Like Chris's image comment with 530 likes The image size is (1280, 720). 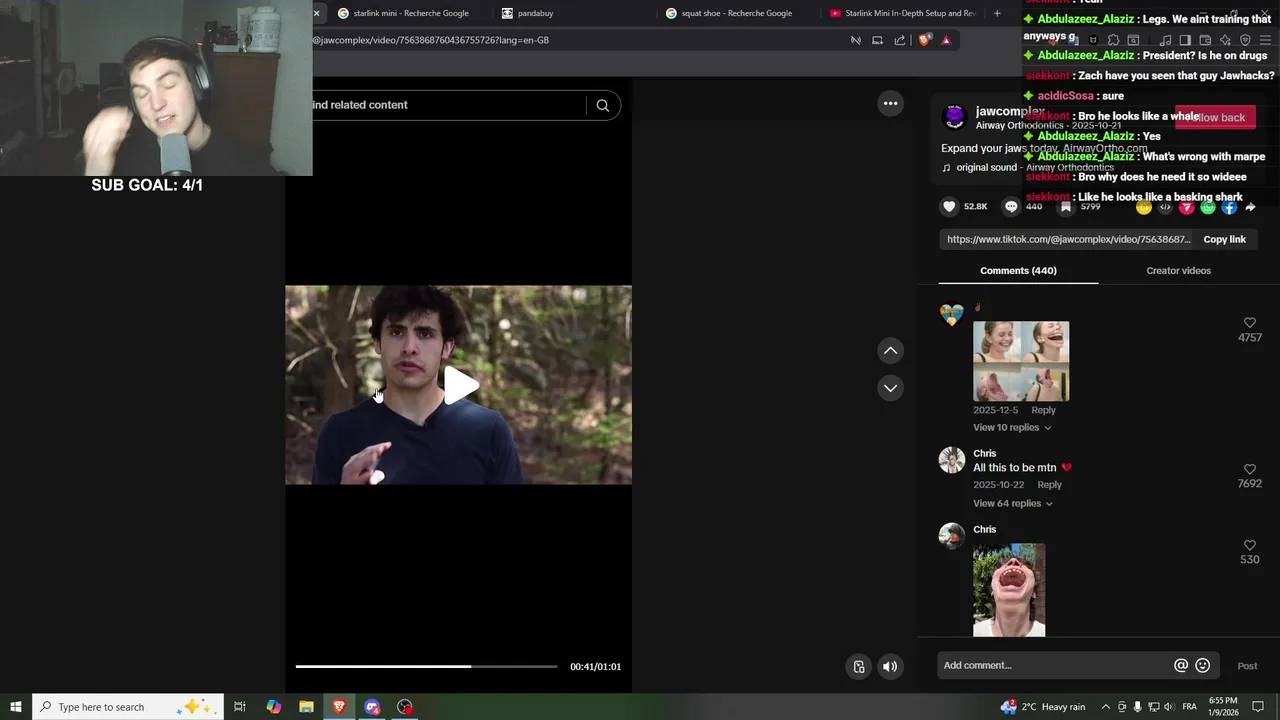pos(1249,545)
